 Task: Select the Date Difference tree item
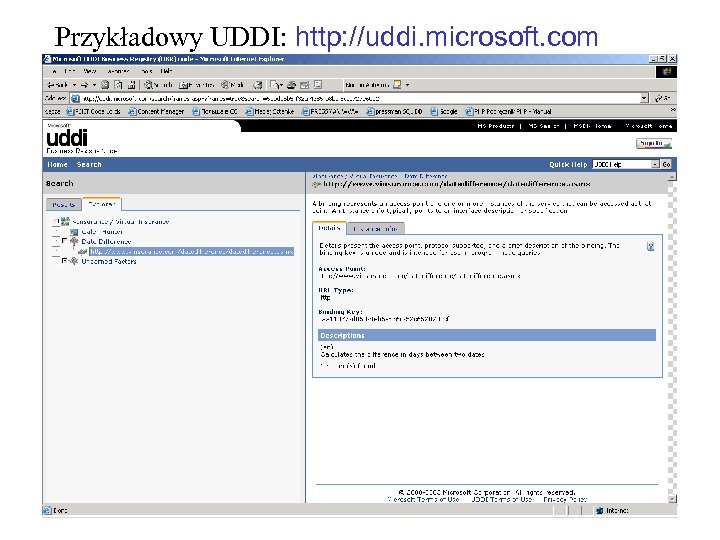(107, 242)
